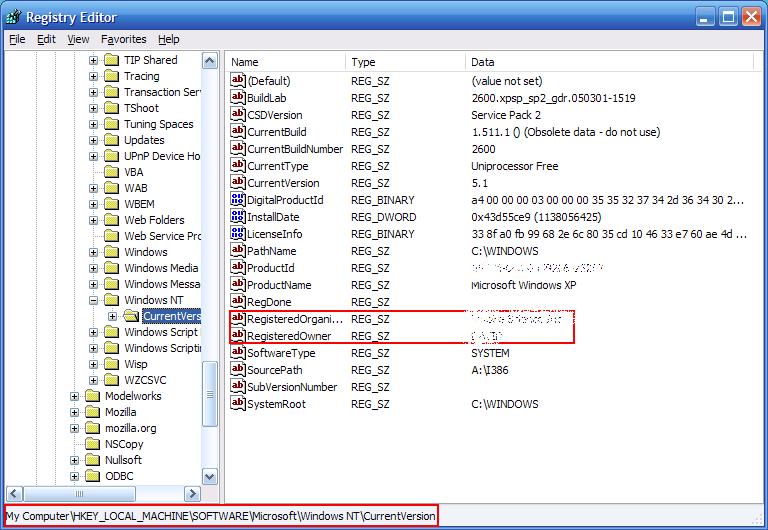Click the CurrentBuild string value icon
Image resolution: width=768 pixels, height=530 pixels.
point(238,131)
